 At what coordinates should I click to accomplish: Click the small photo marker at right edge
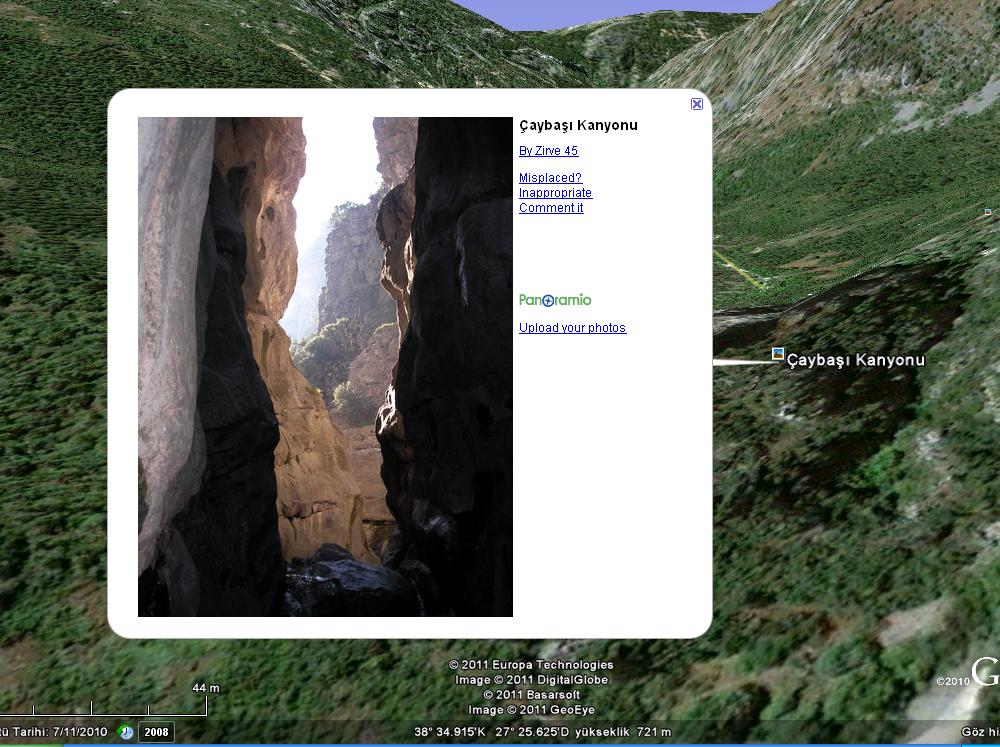988,212
